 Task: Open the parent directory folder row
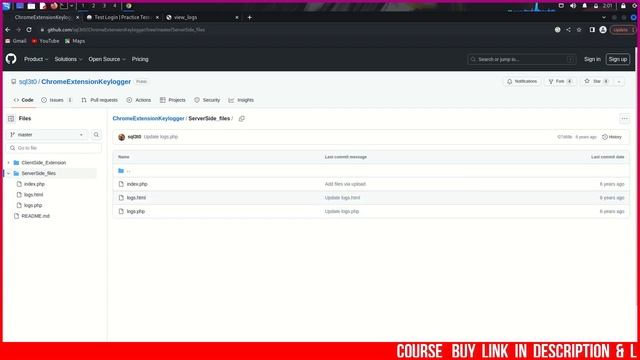click(371, 171)
